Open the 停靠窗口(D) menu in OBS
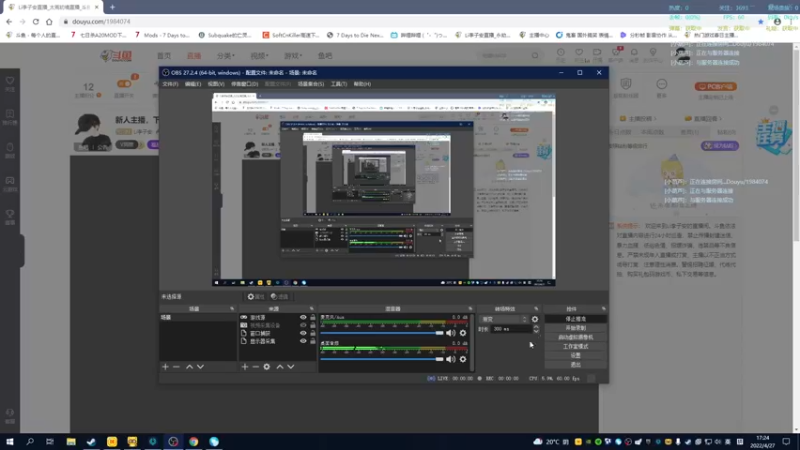Screen dimensions: 800x450 click(244, 84)
